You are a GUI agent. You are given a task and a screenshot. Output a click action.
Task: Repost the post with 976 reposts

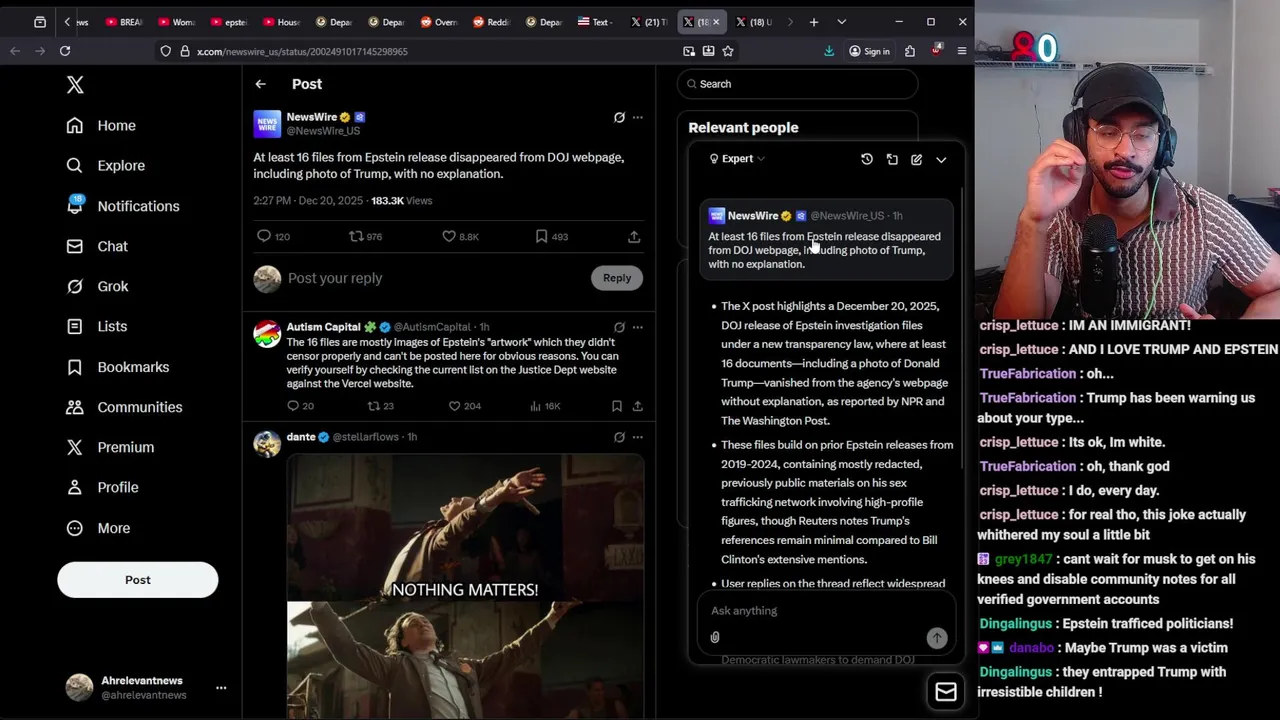[355, 236]
